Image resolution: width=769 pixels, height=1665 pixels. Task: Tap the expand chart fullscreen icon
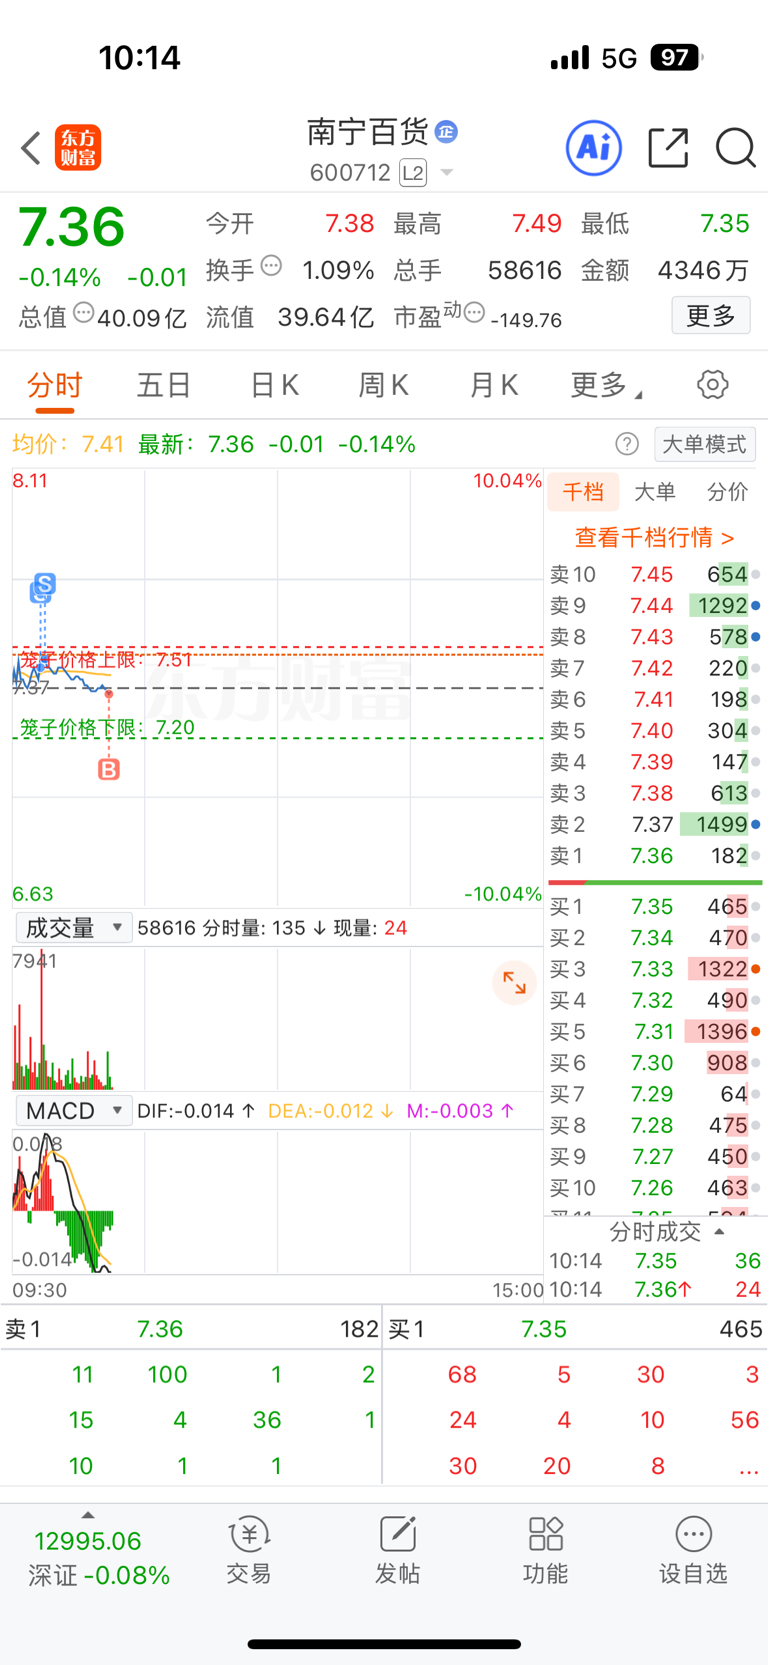pyautogui.click(x=514, y=983)
